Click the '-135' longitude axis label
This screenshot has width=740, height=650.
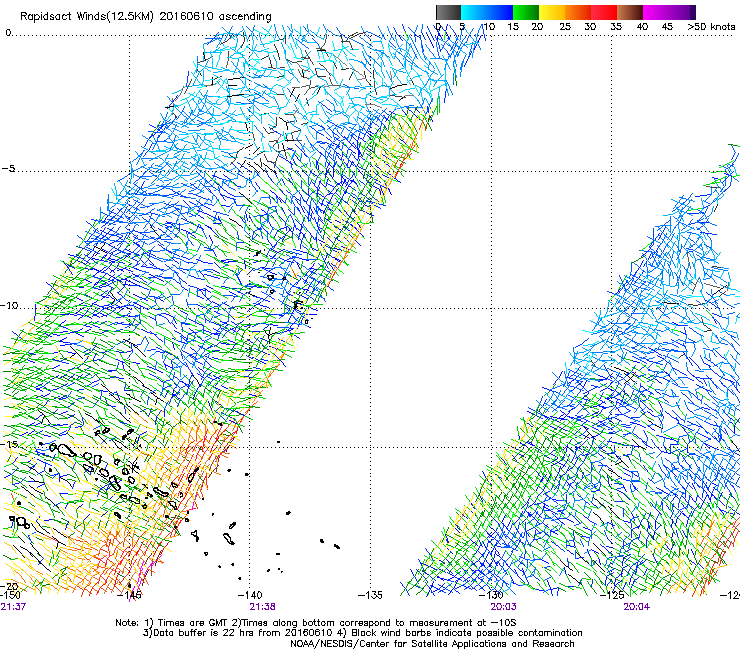370,595
